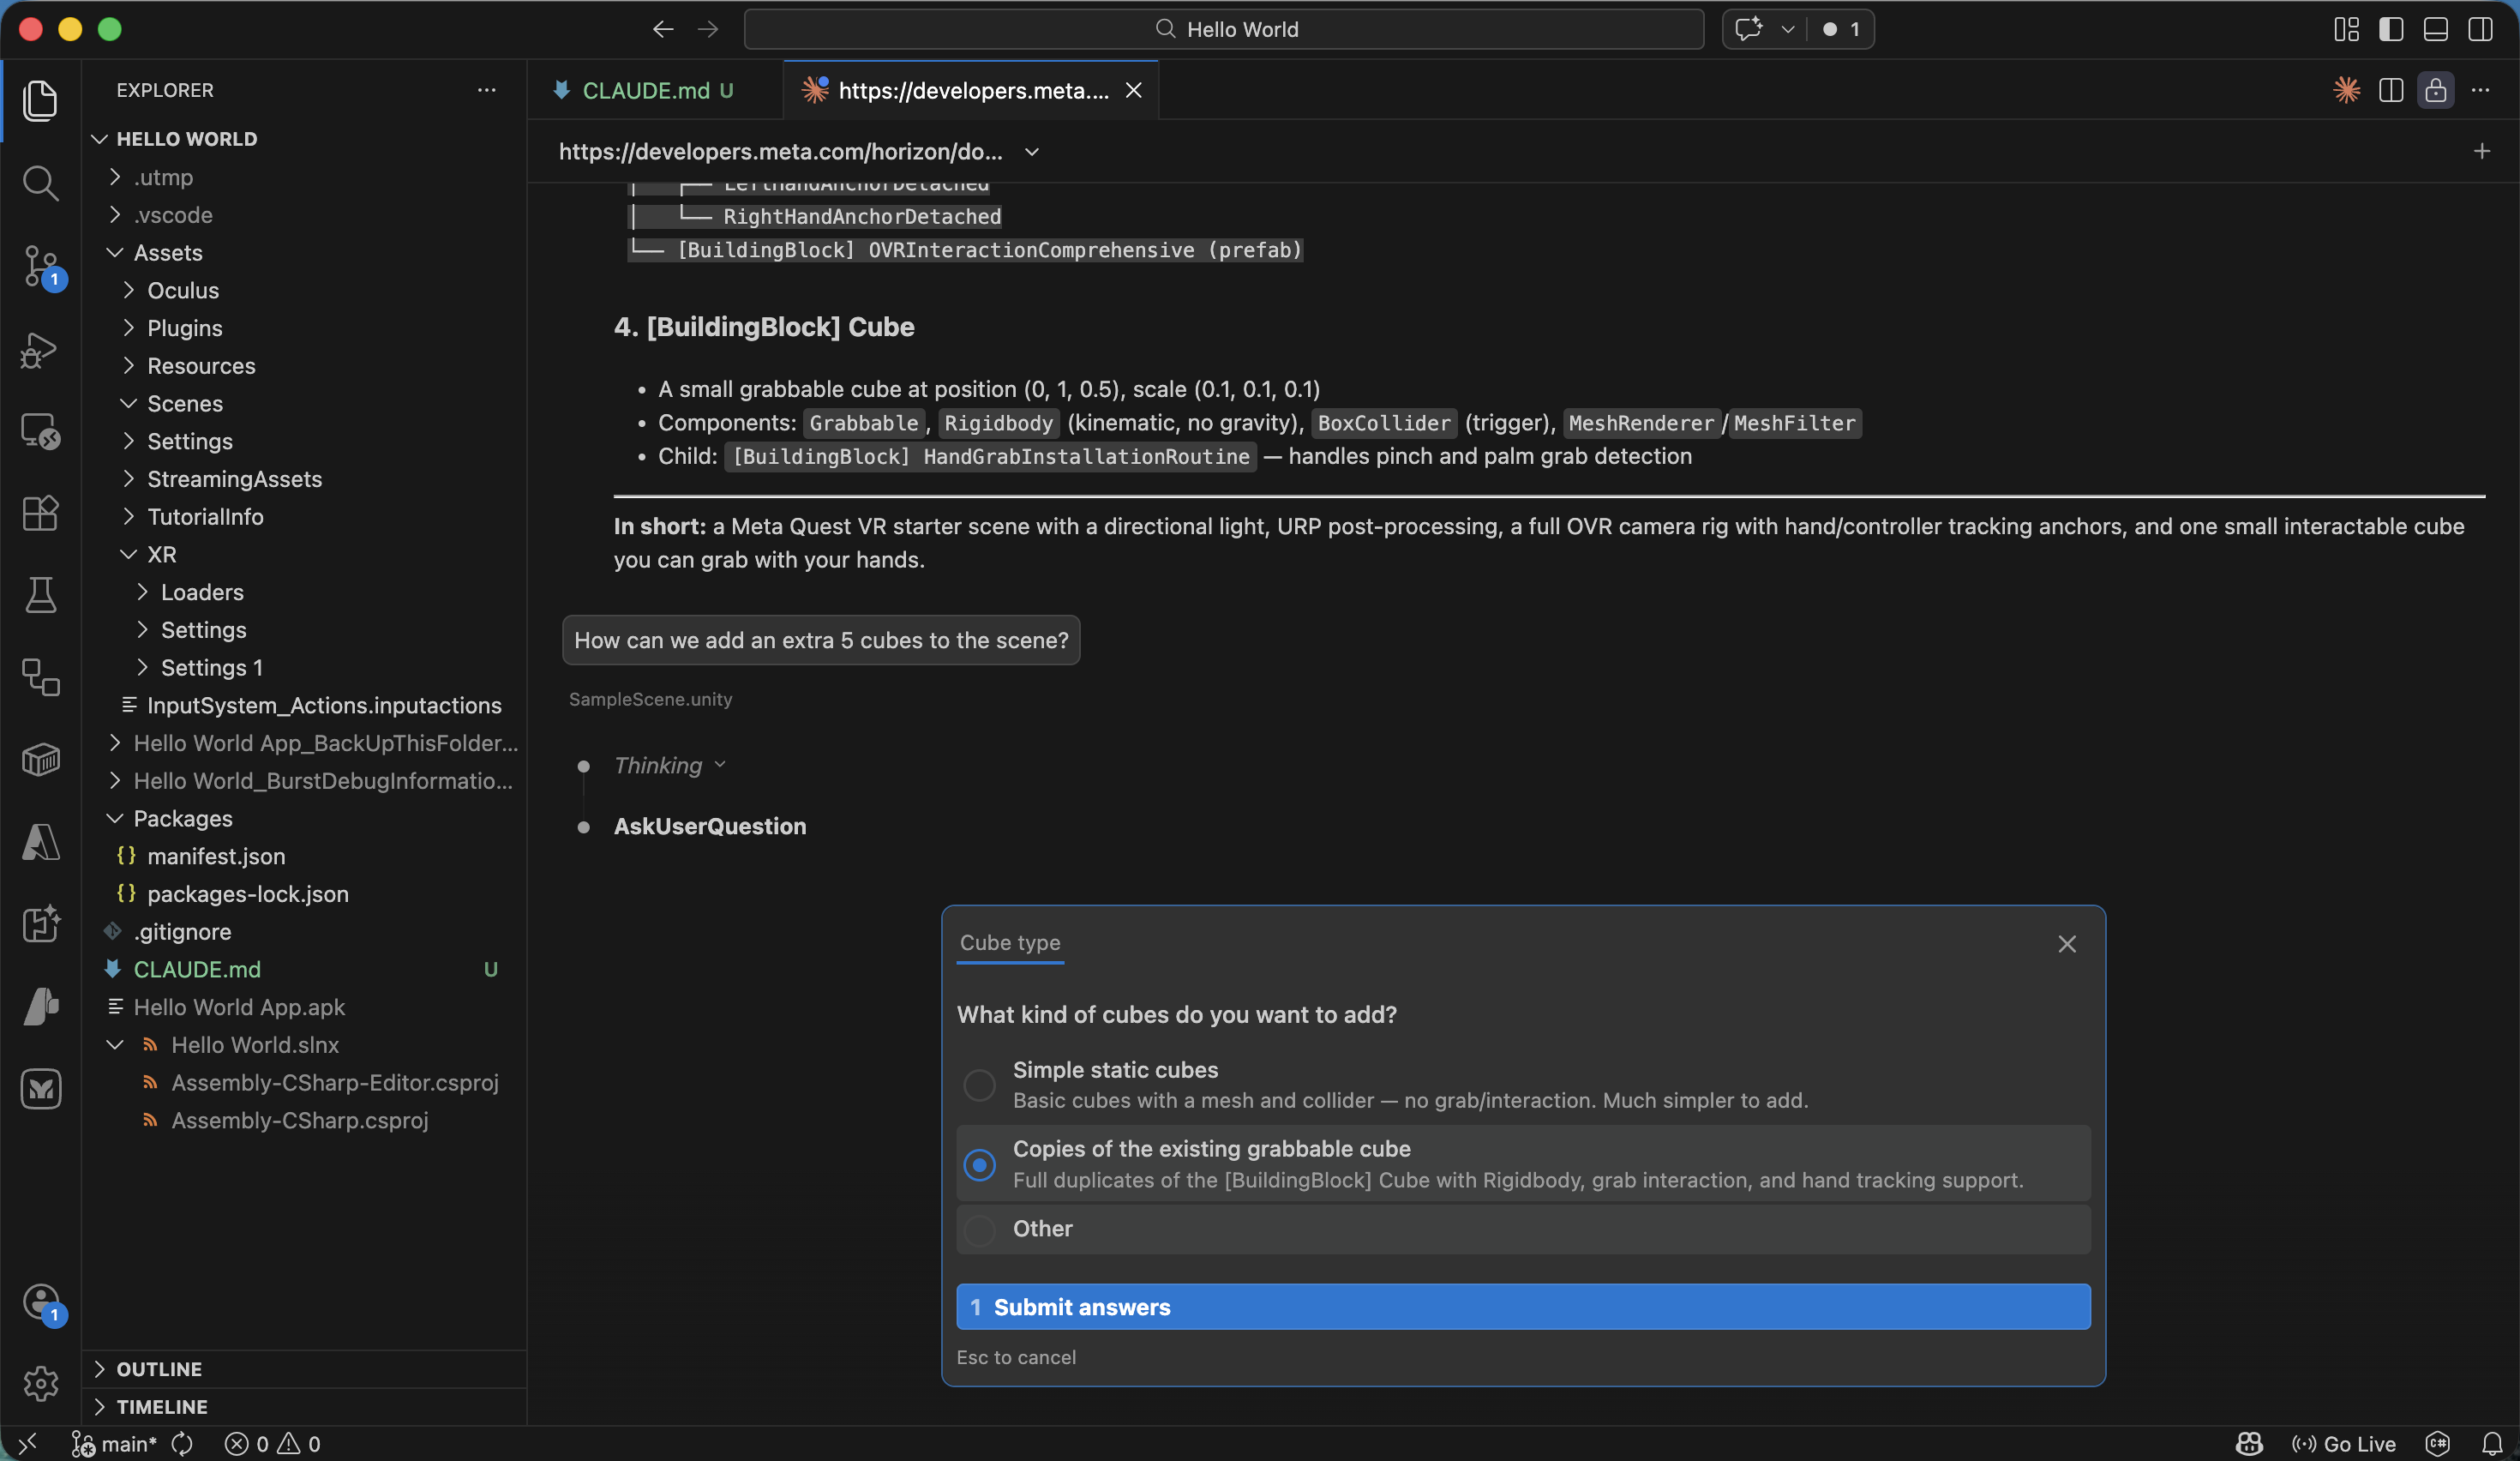
Task: Click the lock icon in editor toolbar
Action: 2435,90
